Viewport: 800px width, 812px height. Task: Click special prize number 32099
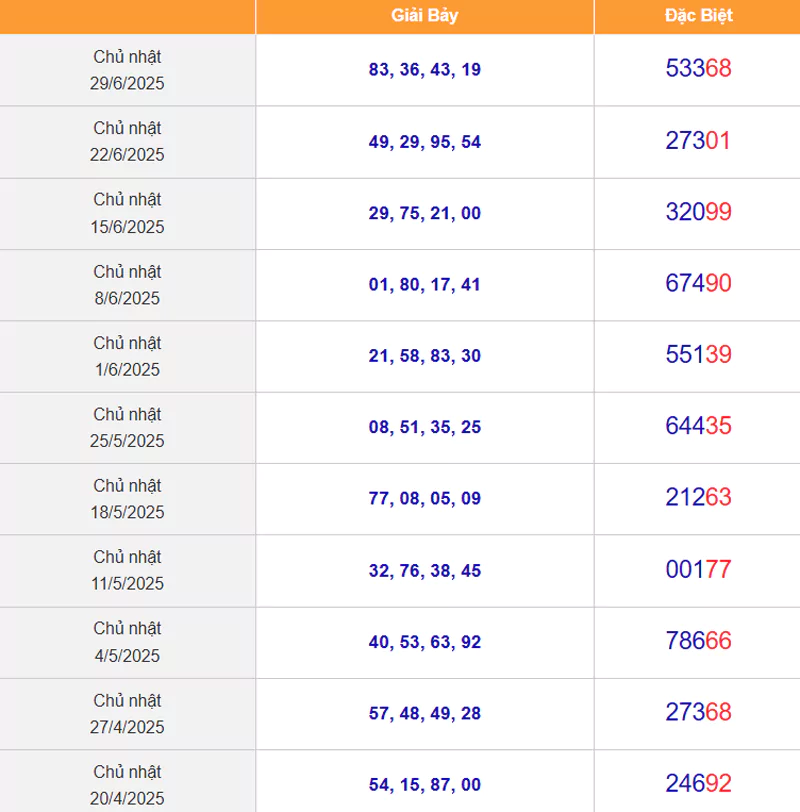698,212
